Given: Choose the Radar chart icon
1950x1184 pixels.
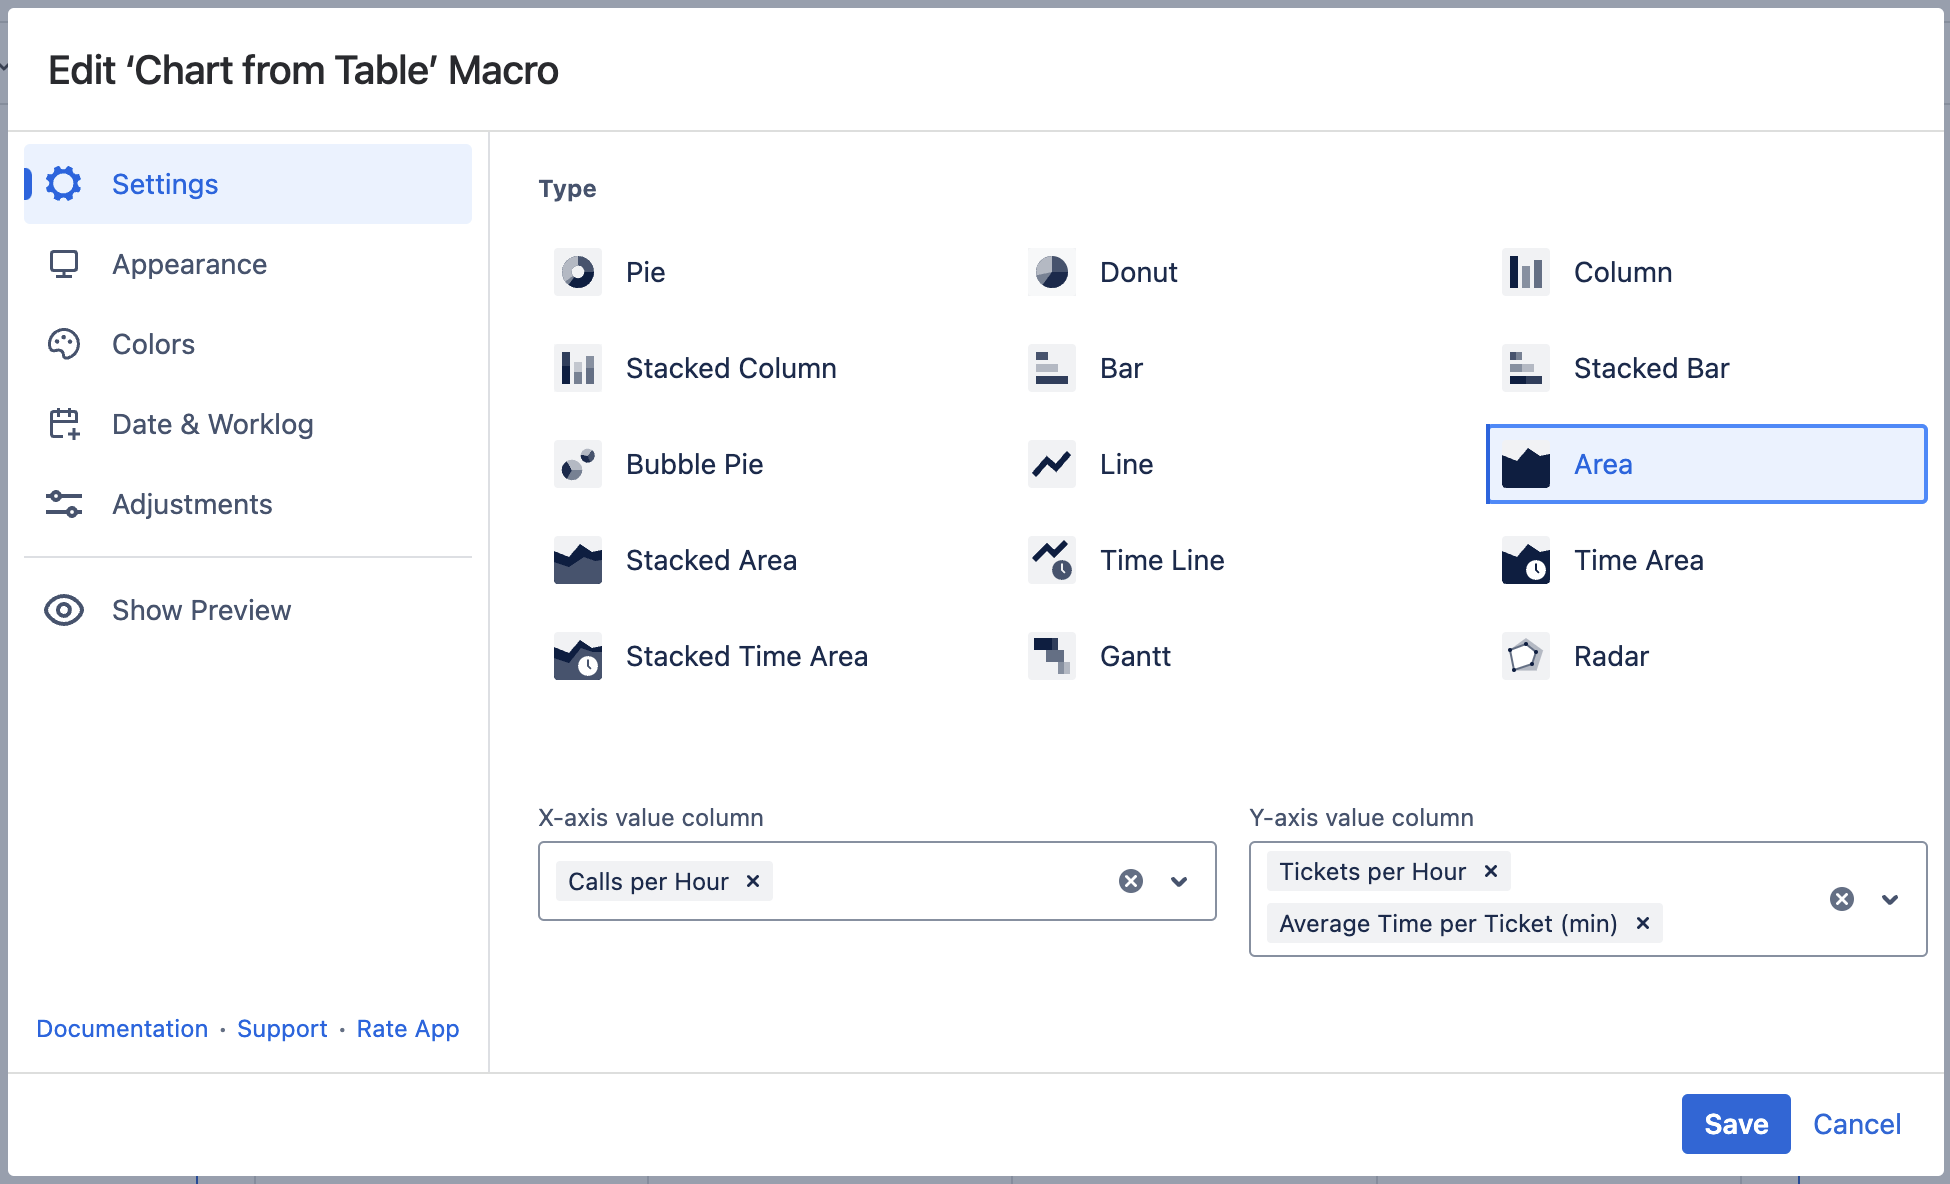Looking at the screenshot, I should (1525, 656).
